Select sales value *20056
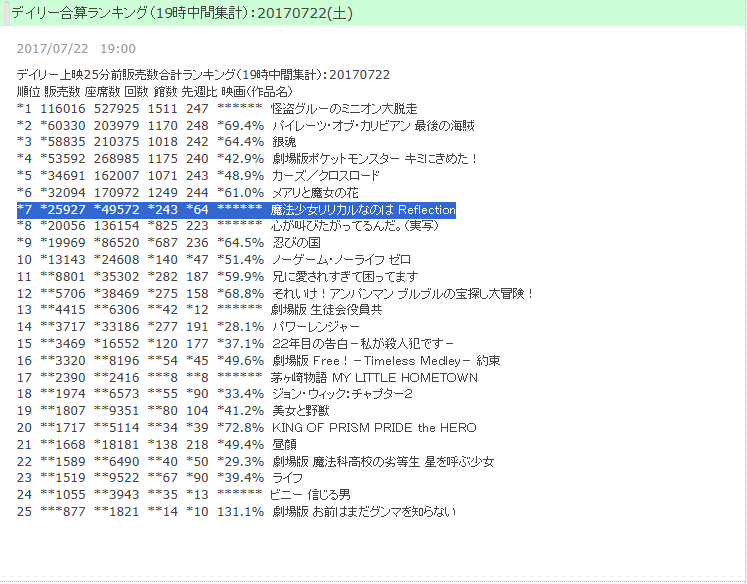This screenshot has width=747, height=584. click(63, 226)
